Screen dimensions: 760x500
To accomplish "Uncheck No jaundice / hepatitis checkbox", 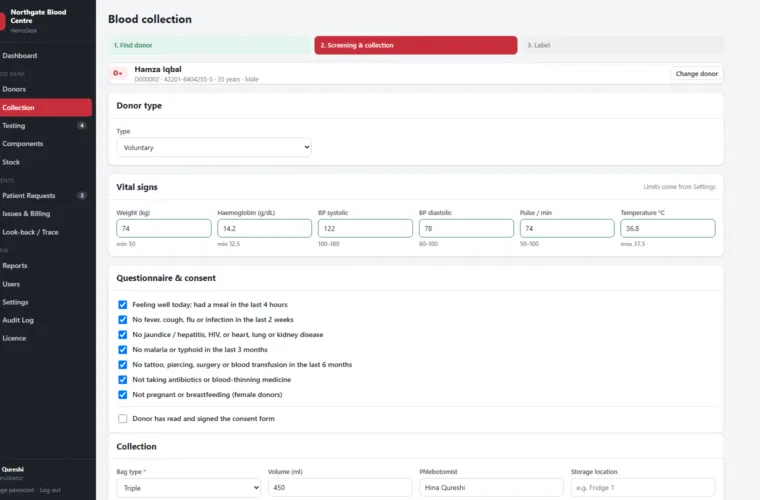I will pos(123,334).
